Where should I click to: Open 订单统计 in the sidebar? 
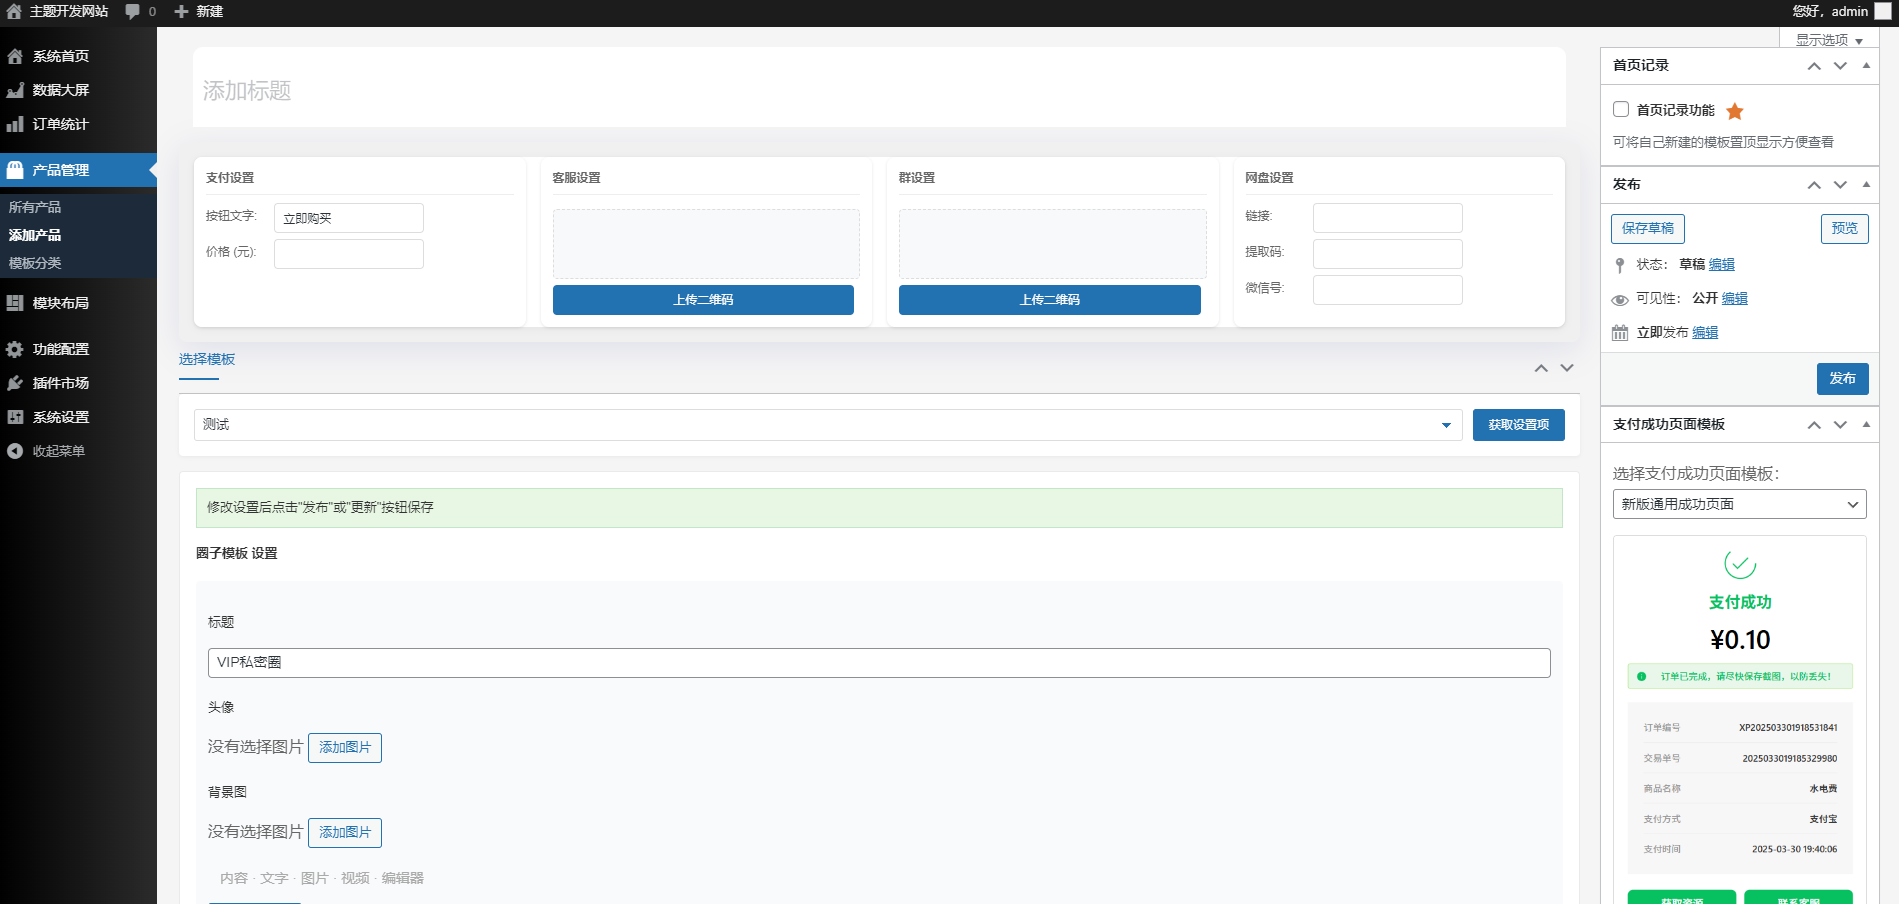coord(61,124)
